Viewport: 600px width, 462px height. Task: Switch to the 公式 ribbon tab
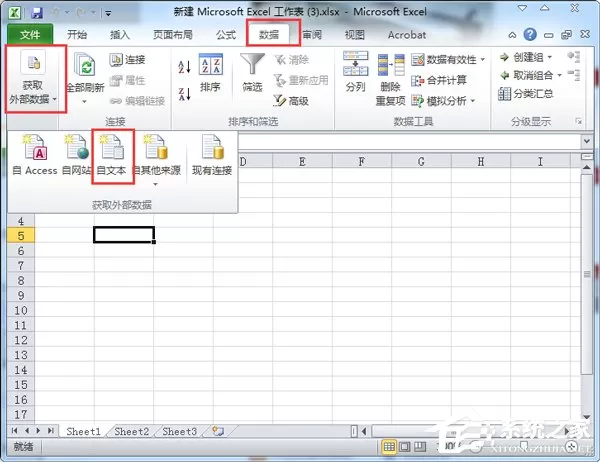[226, 35]
